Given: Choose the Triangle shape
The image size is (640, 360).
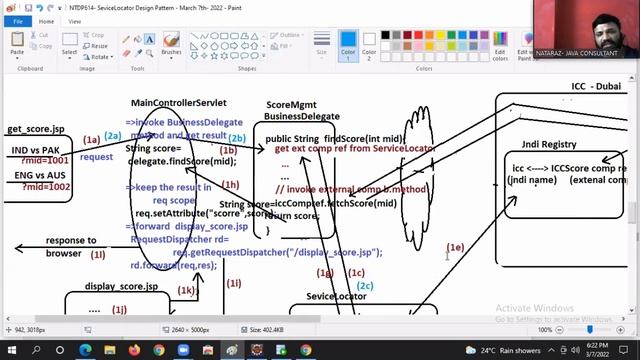Looking at the screenshot, I should [x=254, y=36].
